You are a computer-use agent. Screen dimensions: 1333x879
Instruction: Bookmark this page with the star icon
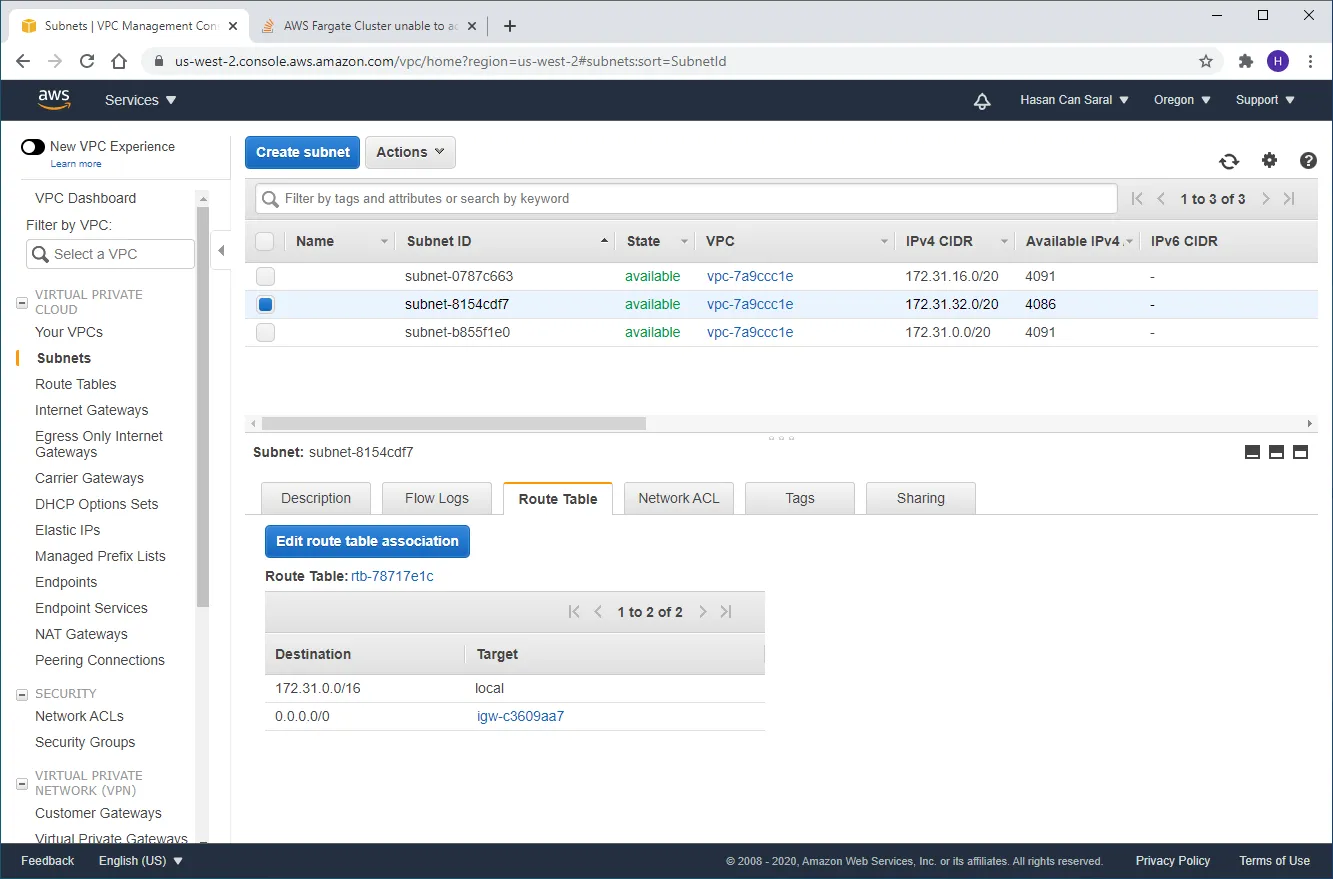coord(1206,61)
